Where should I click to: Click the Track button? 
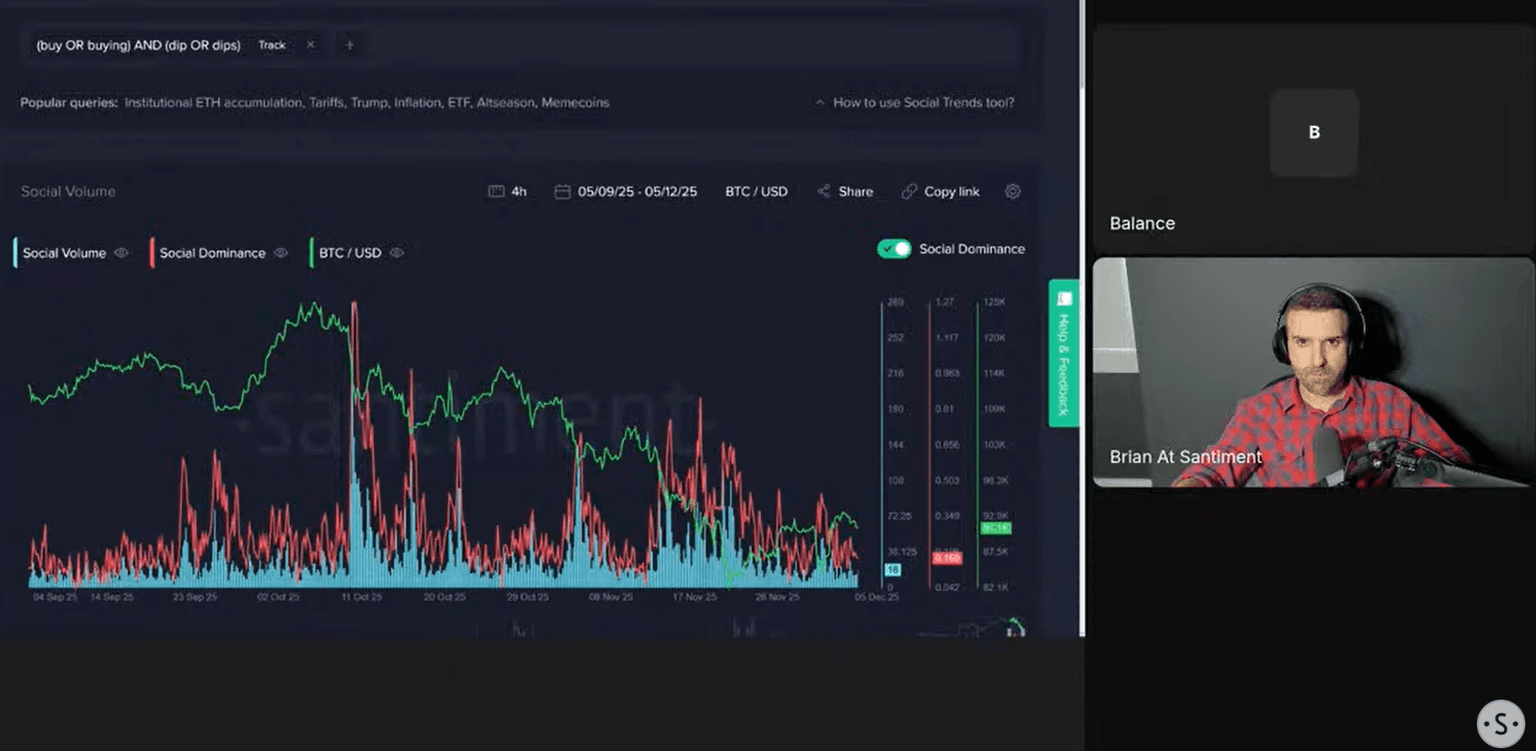(x=271, y=45)
